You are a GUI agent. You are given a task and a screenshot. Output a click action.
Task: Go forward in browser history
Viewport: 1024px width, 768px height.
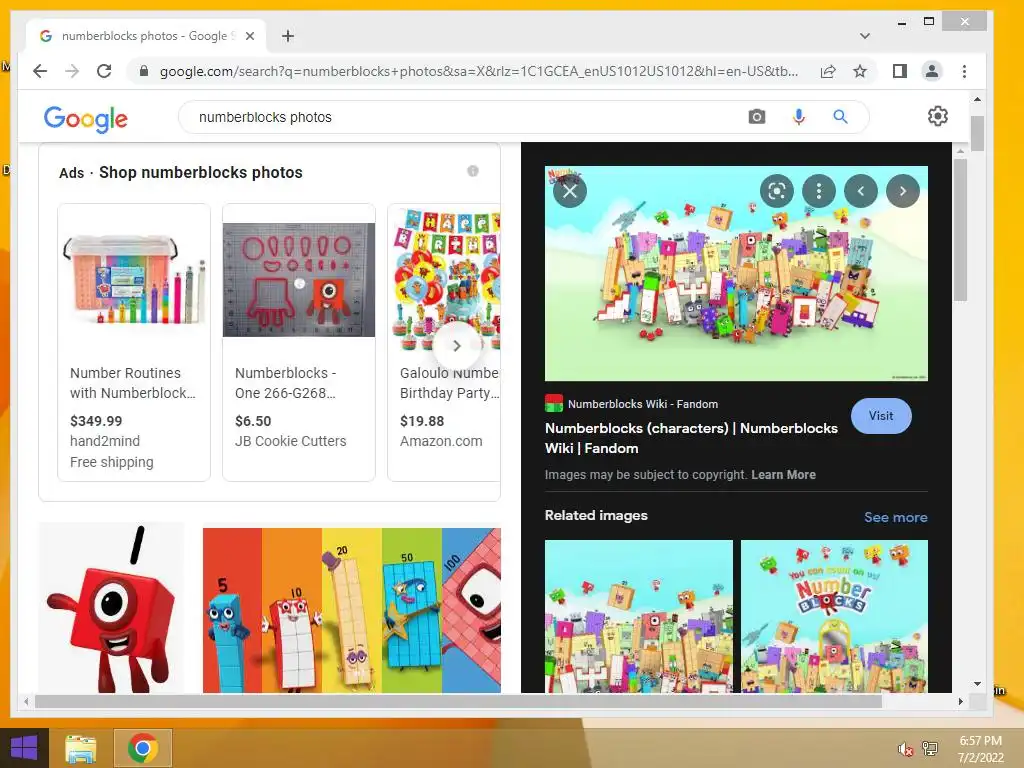coord(72,71)
